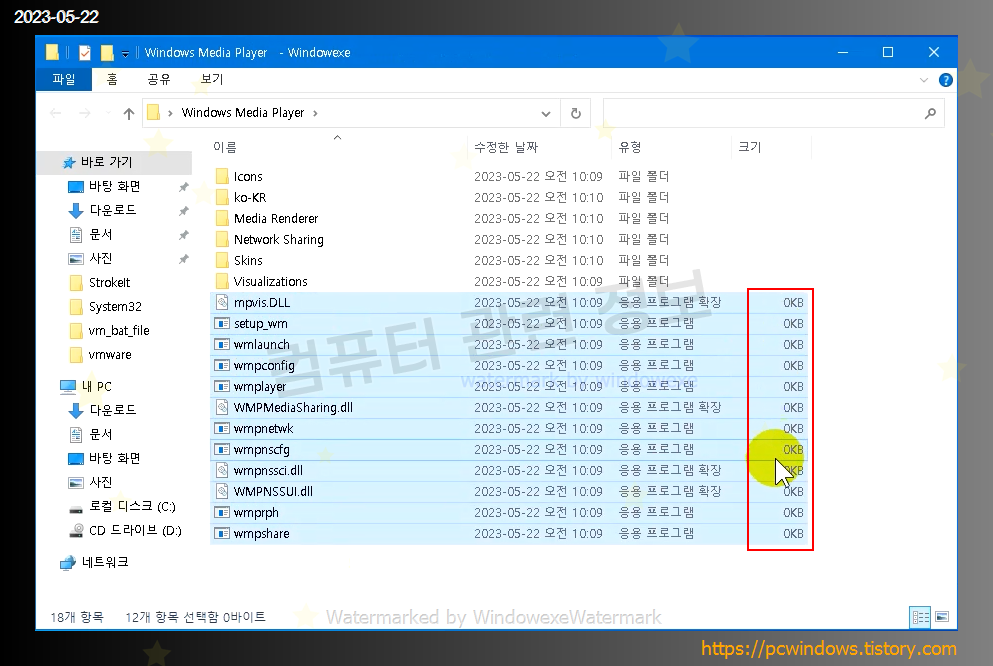Image resolution: width=993 pixels, height=666 pixels.
Task: Click the folder icon in title bar
Action: (53, 53)
